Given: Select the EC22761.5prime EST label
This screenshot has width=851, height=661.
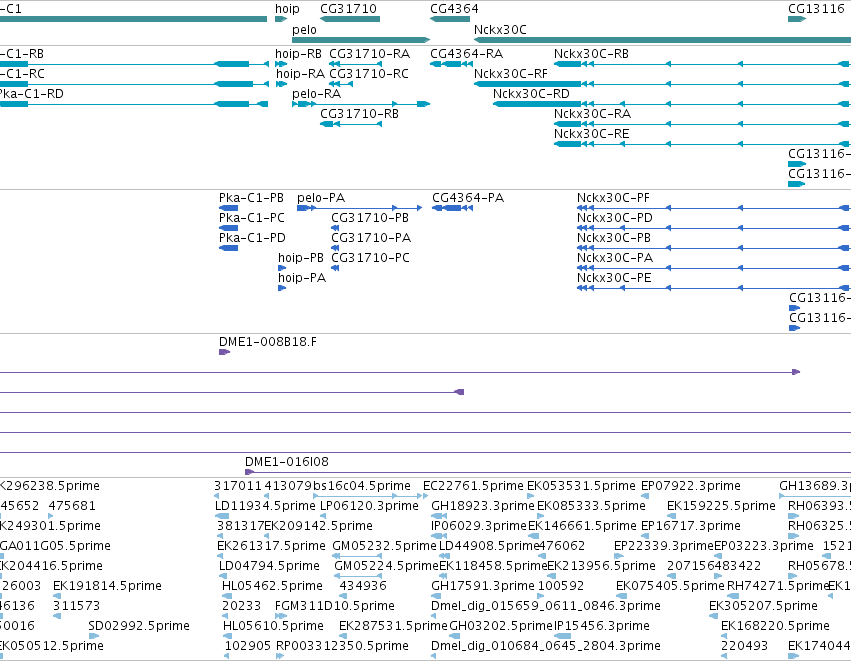Looking at the screenshot, I should [x=473, y=486].
